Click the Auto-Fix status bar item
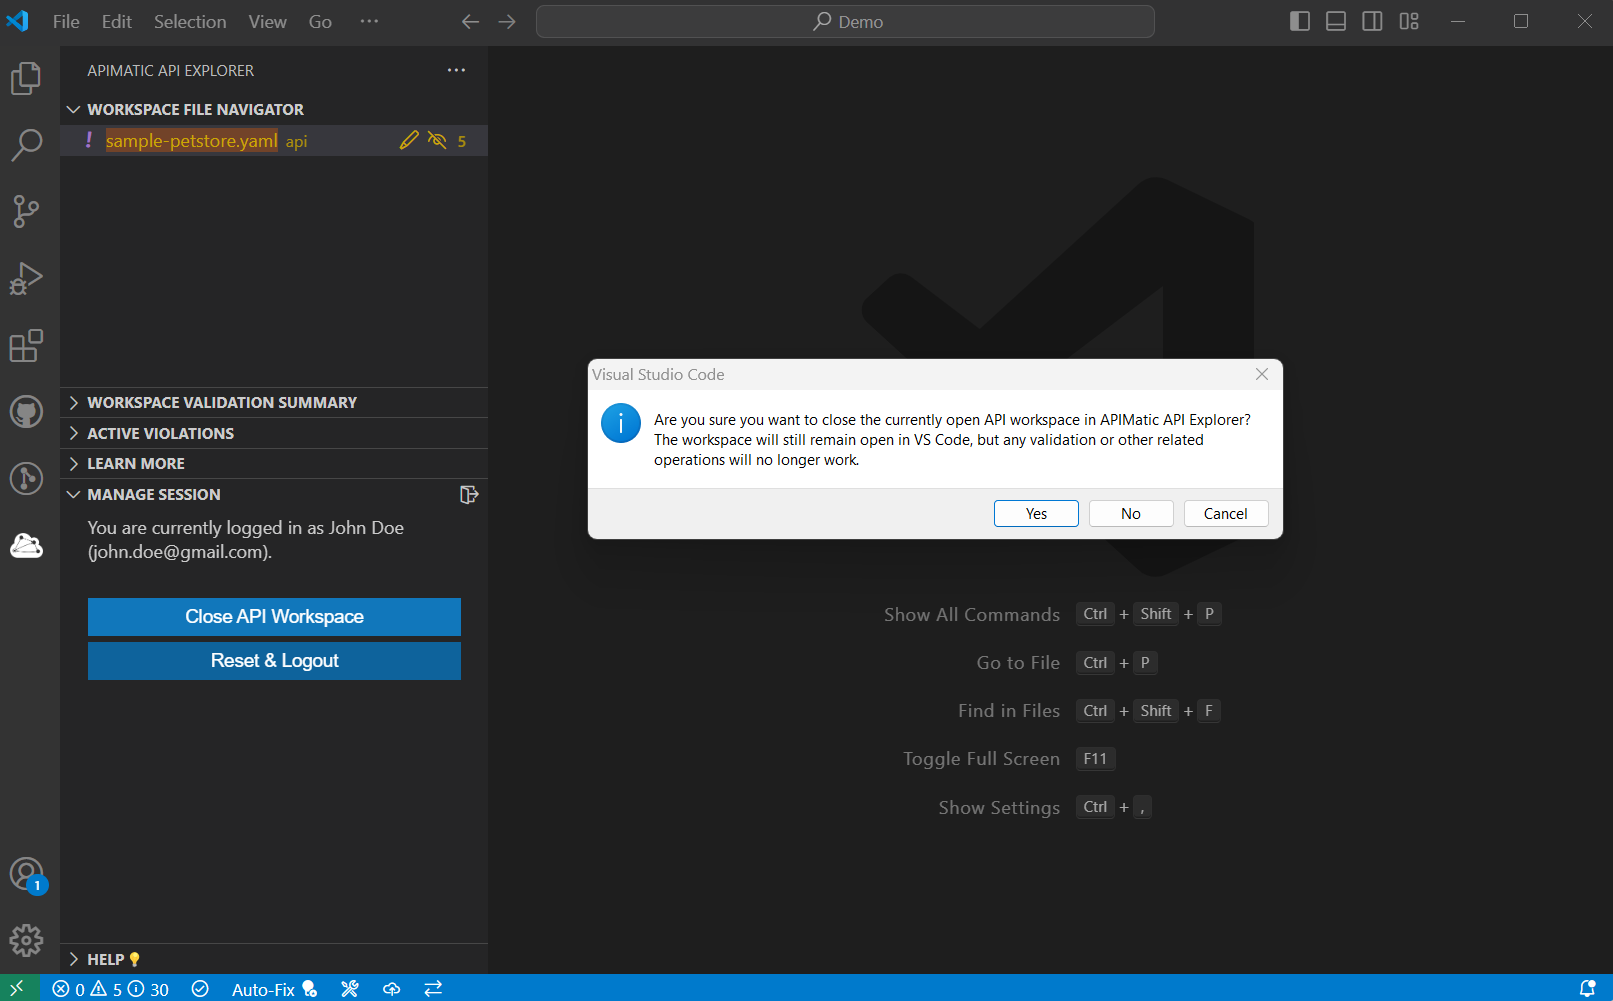The image size is (1613, 1001). pyautogui.click(x=274, y=989)
